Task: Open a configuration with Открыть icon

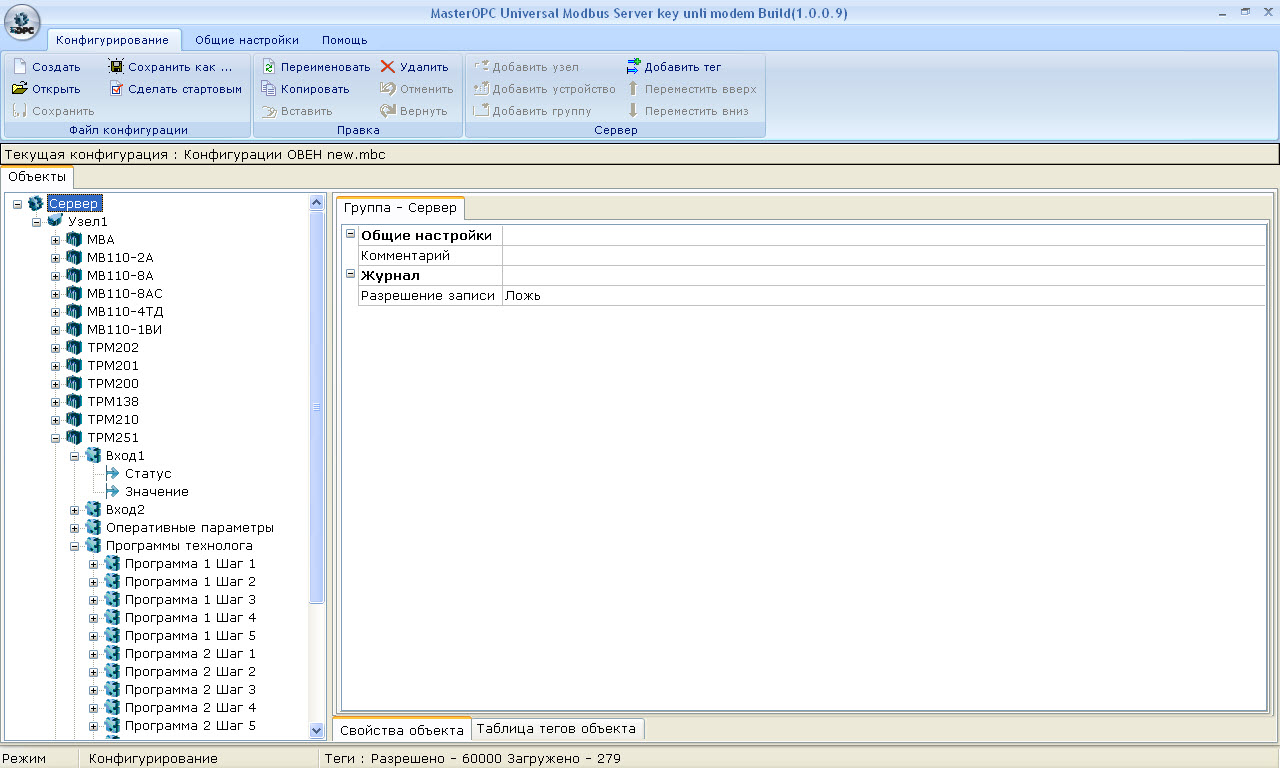Action: (20, 89)
